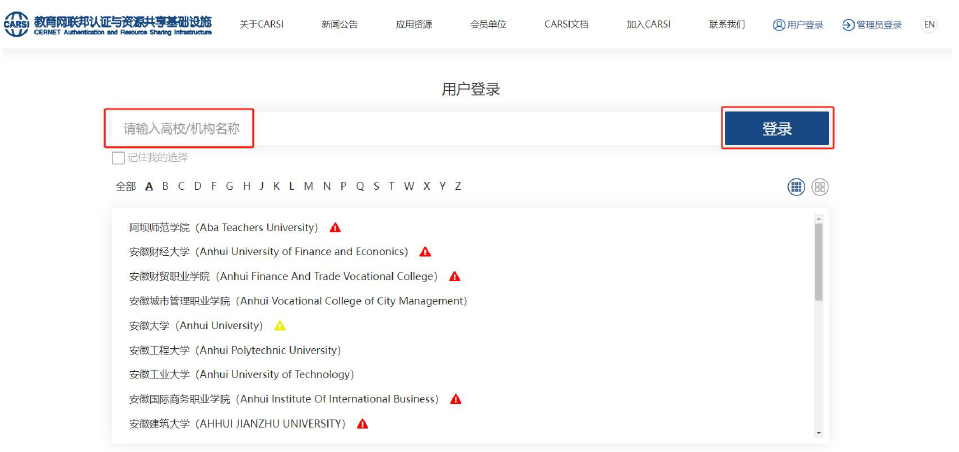Screen dimensions: 959x452
Task: Open the 会员单位 menu
Action: pos(488,24)
